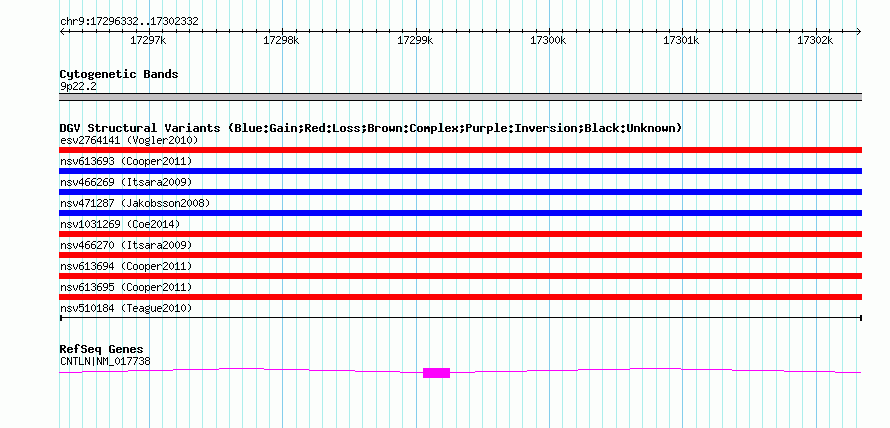
Task: Select the blue gain bar for nsv613693
Action: click(x=460, y=171)
